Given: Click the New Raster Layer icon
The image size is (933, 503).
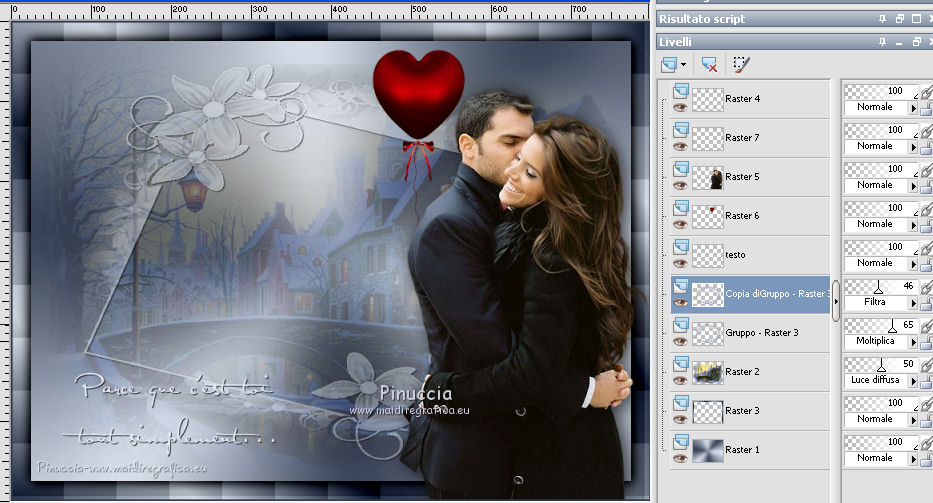Looking at the screenshot, I should tap(669, 64).
